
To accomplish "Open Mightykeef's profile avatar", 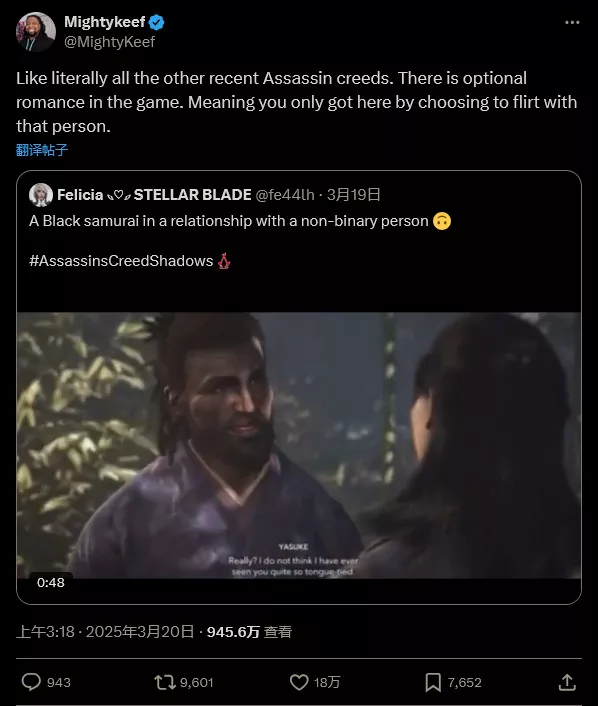I will point(36,32).
